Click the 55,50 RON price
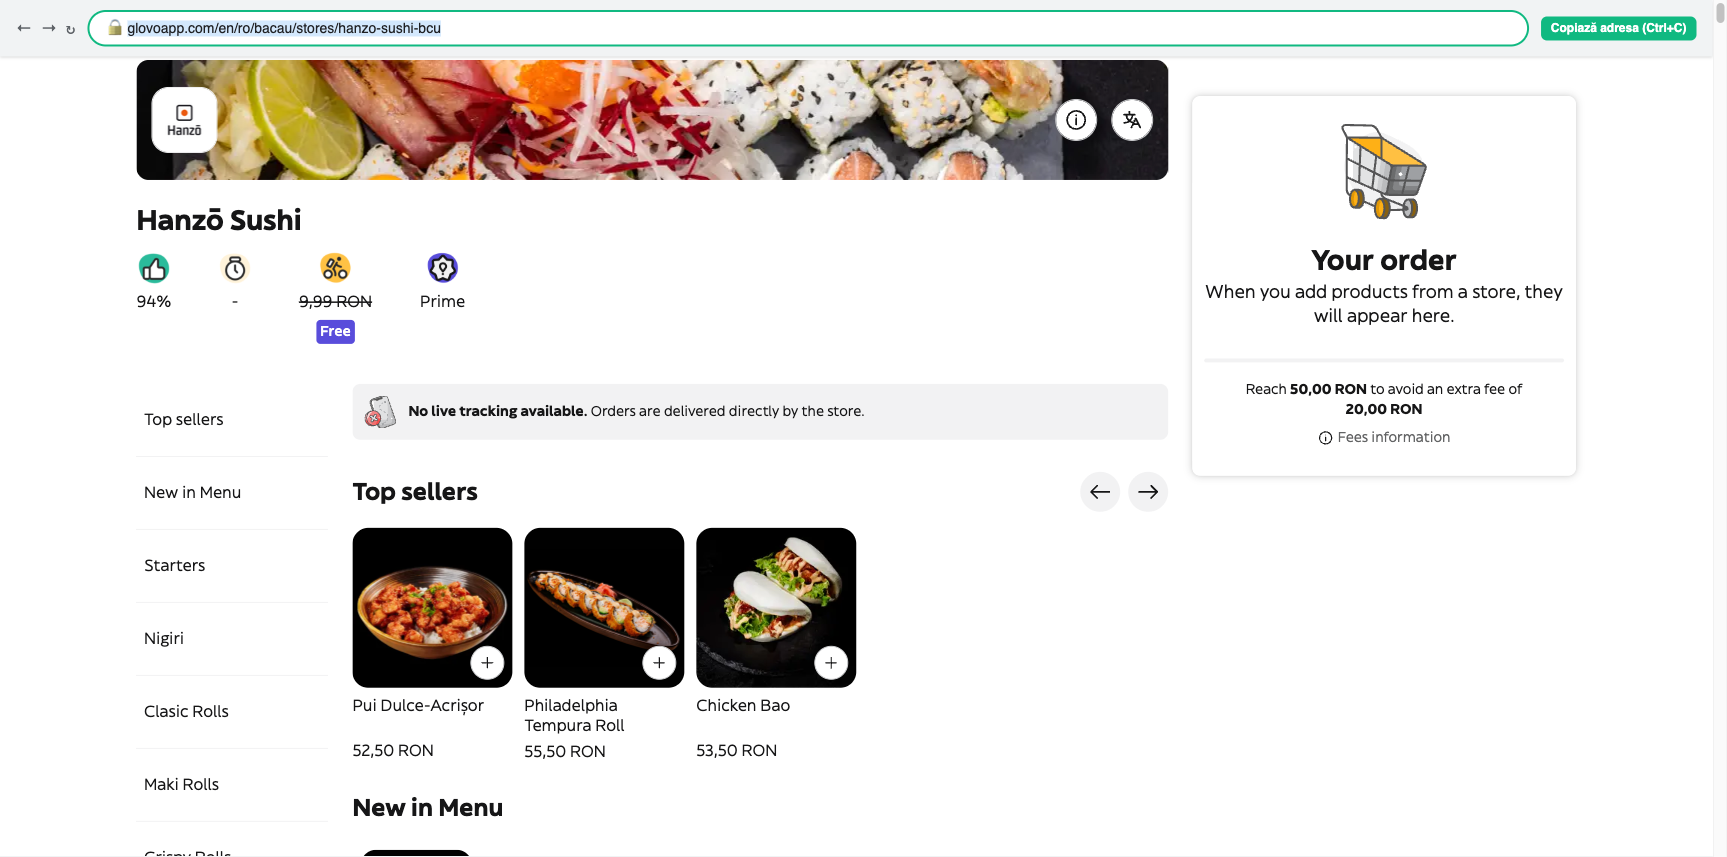This screenshot has height=857, width=1727. click(x=565, y=752)
